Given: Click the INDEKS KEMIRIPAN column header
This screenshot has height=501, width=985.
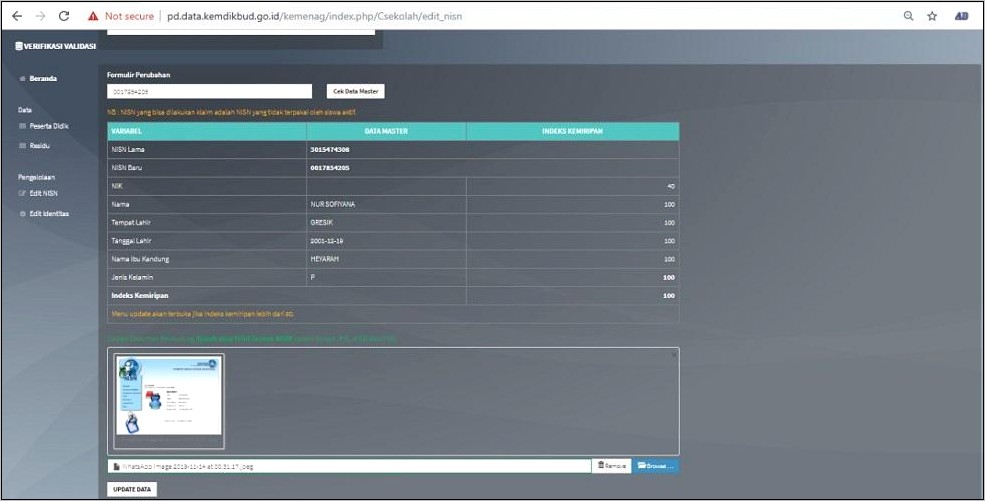Looking at the screenshot, I should coord(572,131).
